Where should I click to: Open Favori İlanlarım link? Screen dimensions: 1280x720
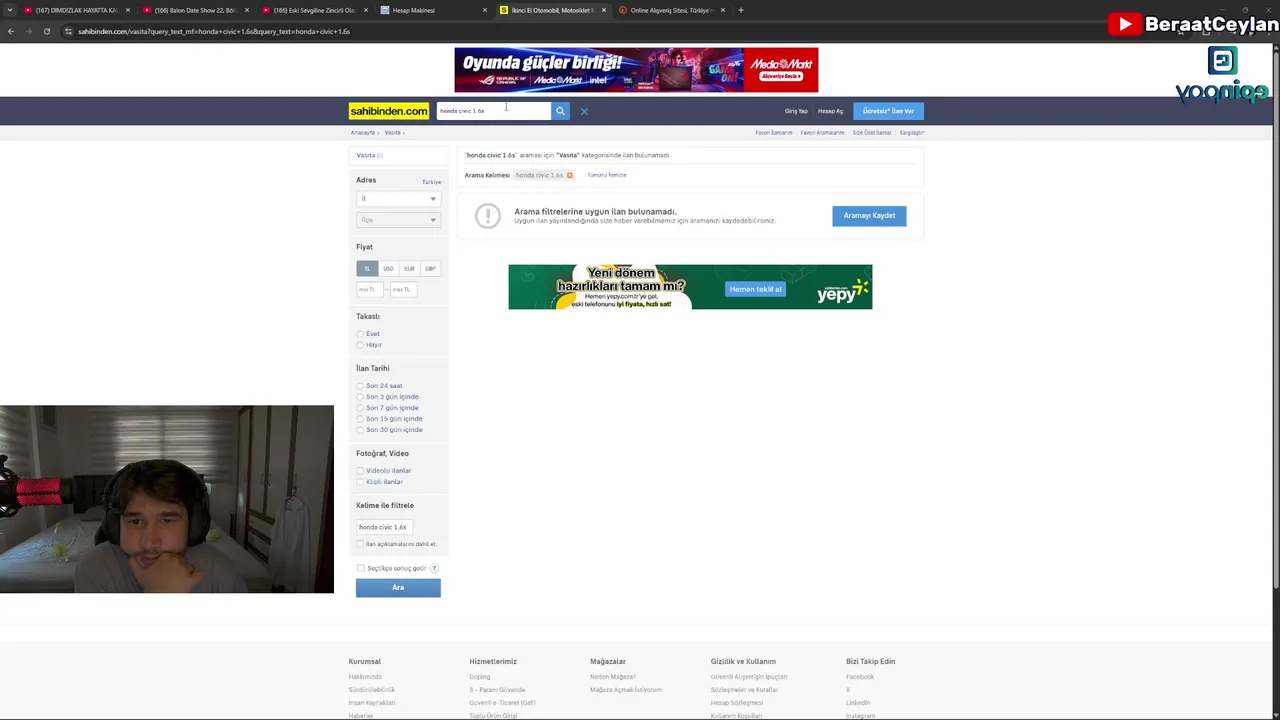774,132
